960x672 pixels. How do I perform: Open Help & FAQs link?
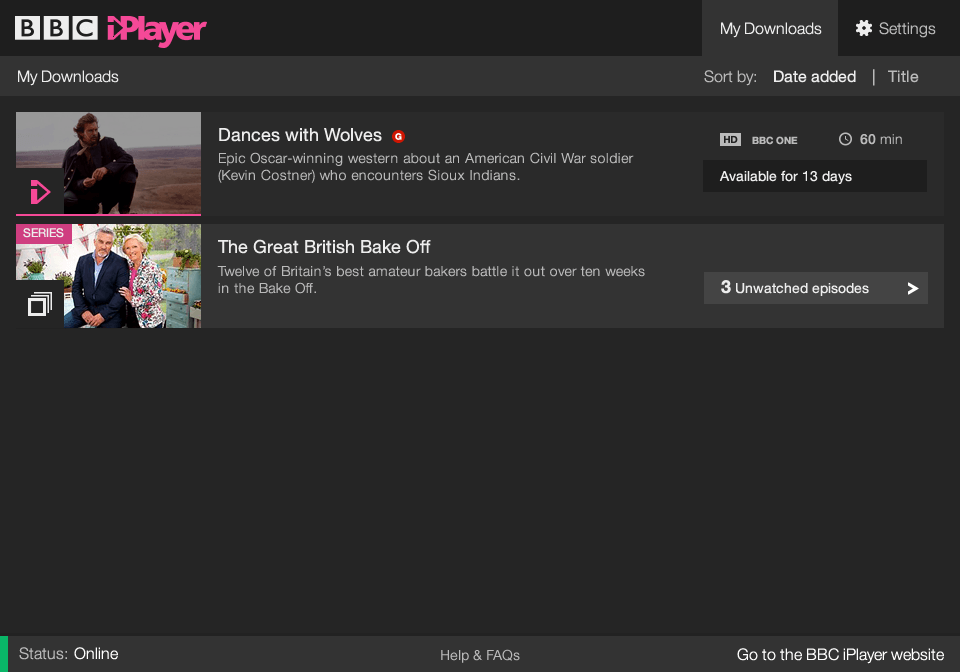pos(480,655)
